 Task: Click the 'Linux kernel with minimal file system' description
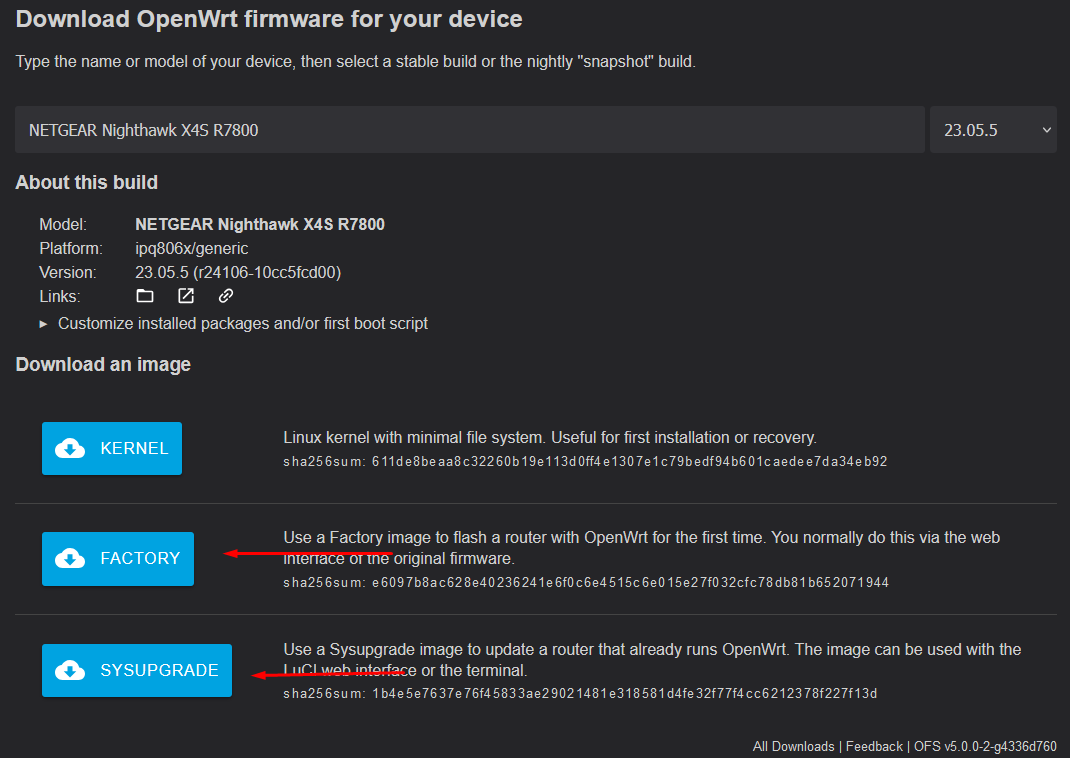[550, 437]
